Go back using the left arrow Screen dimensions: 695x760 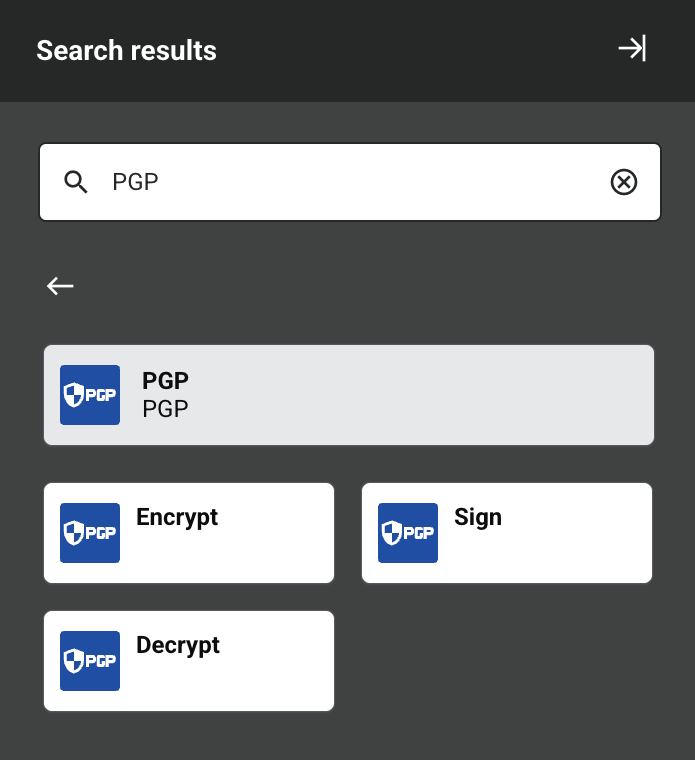pos(60,286)
